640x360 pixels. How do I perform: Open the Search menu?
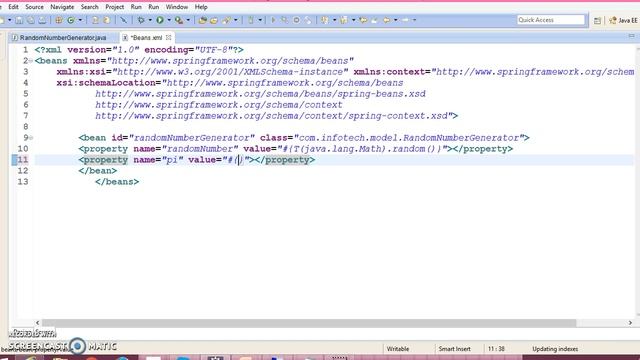89,7
